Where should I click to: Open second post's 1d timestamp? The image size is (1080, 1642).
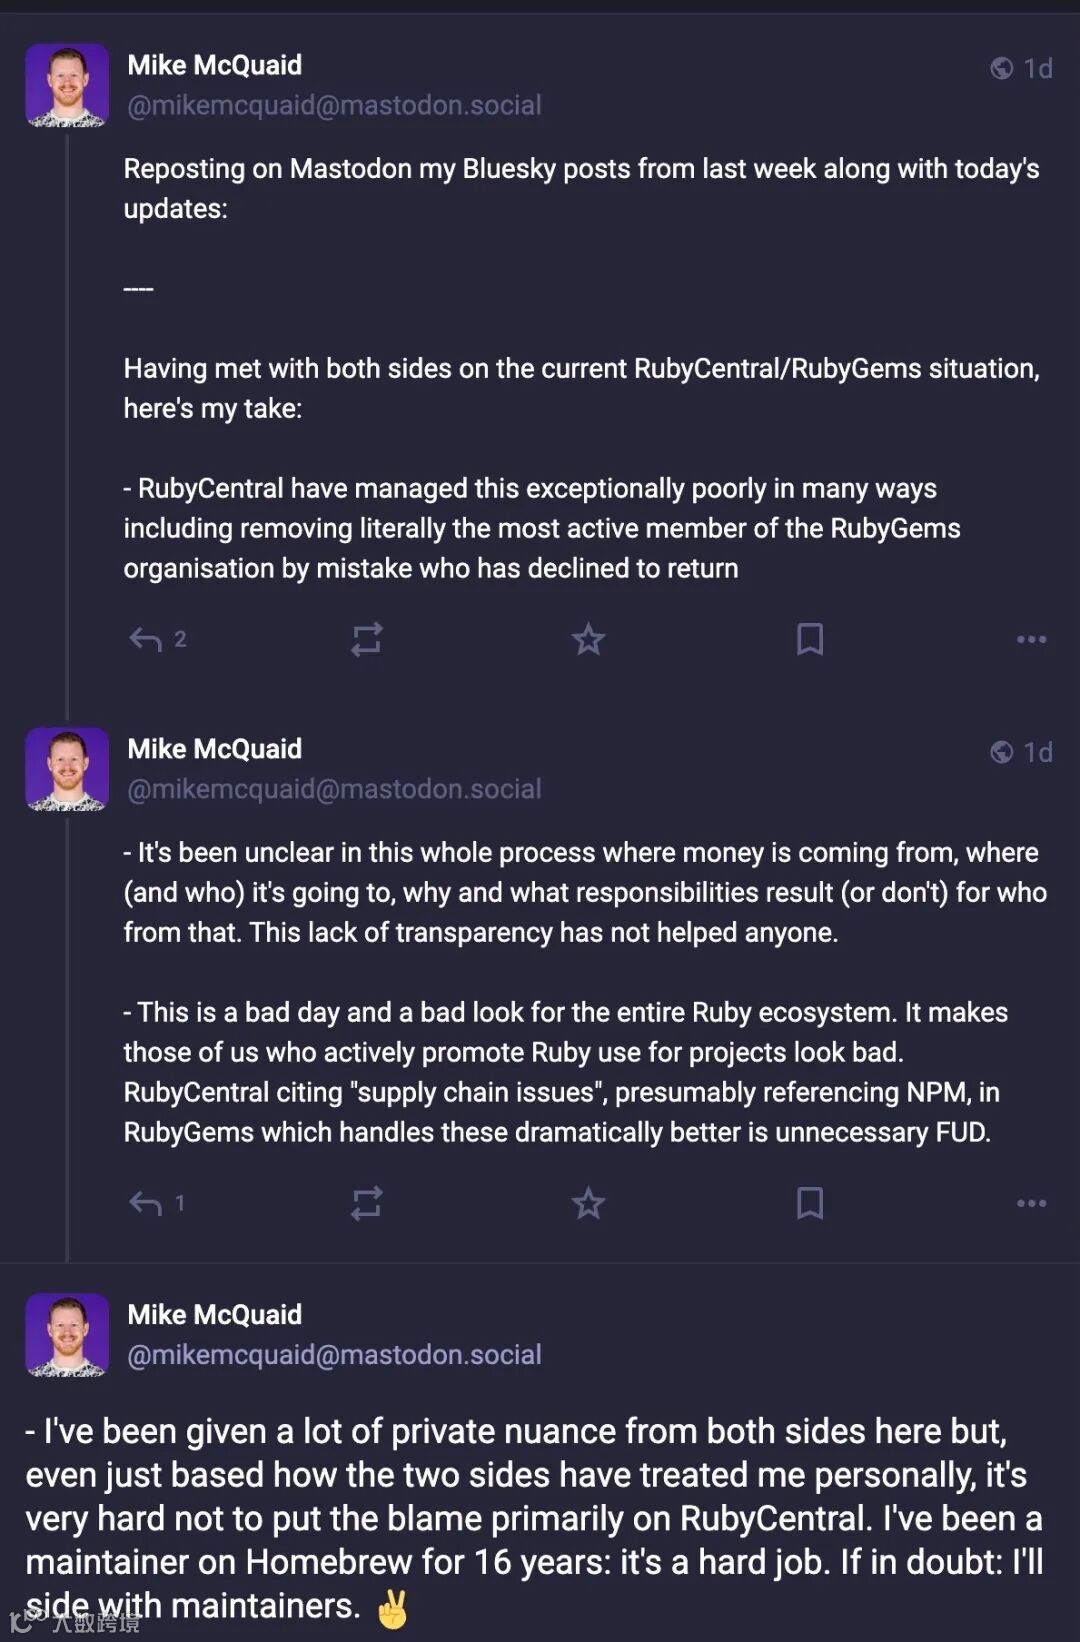coord(1038,752)
